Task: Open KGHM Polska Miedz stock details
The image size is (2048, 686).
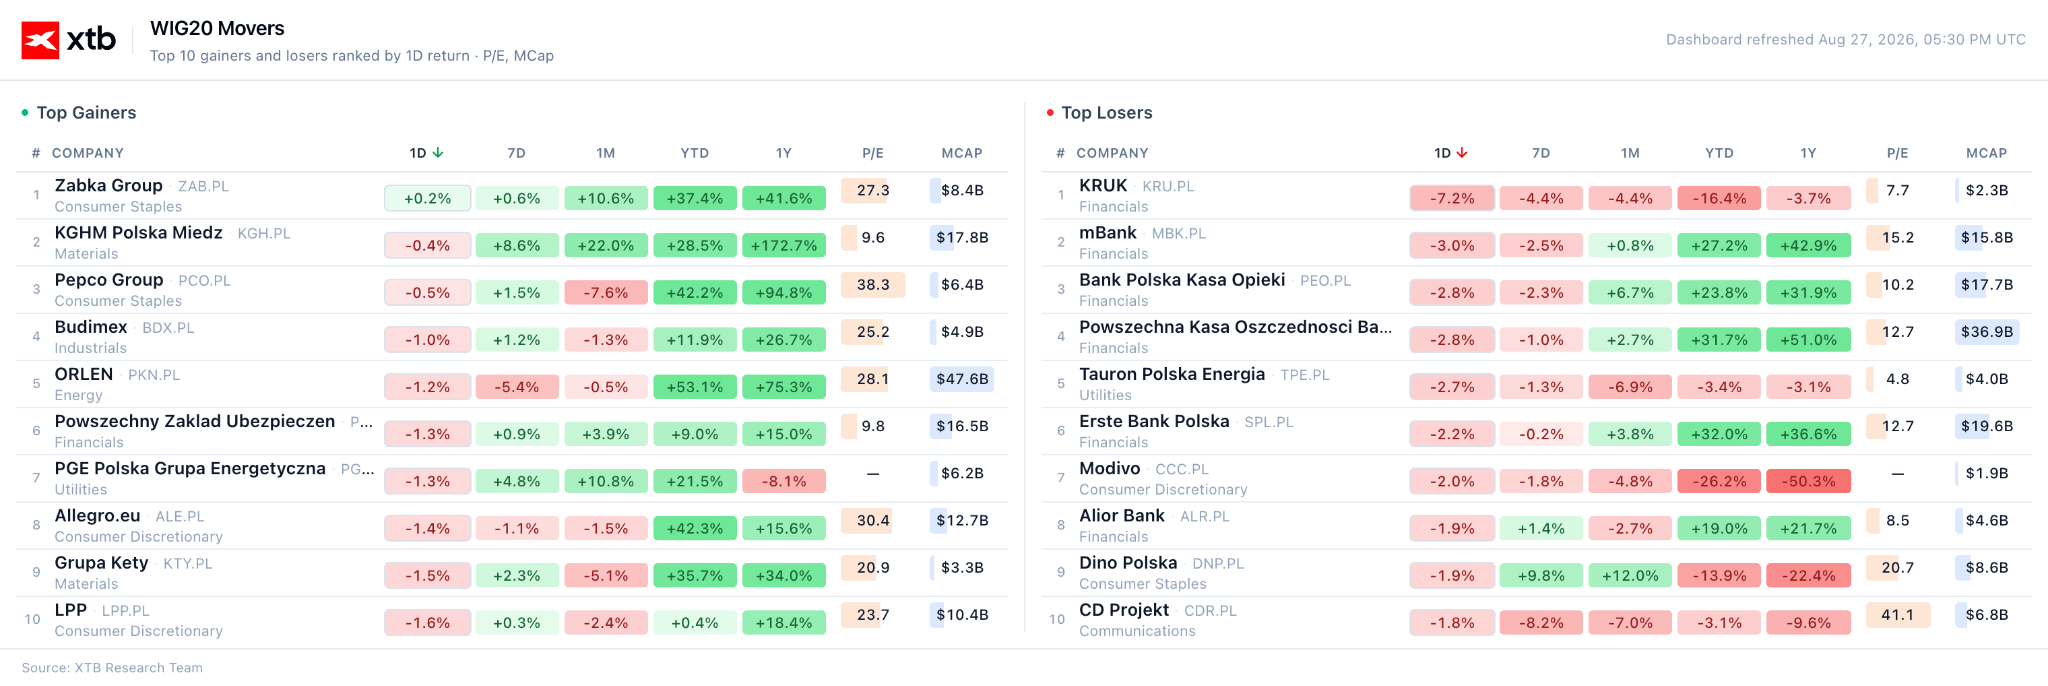Action: tap(512, 243)
